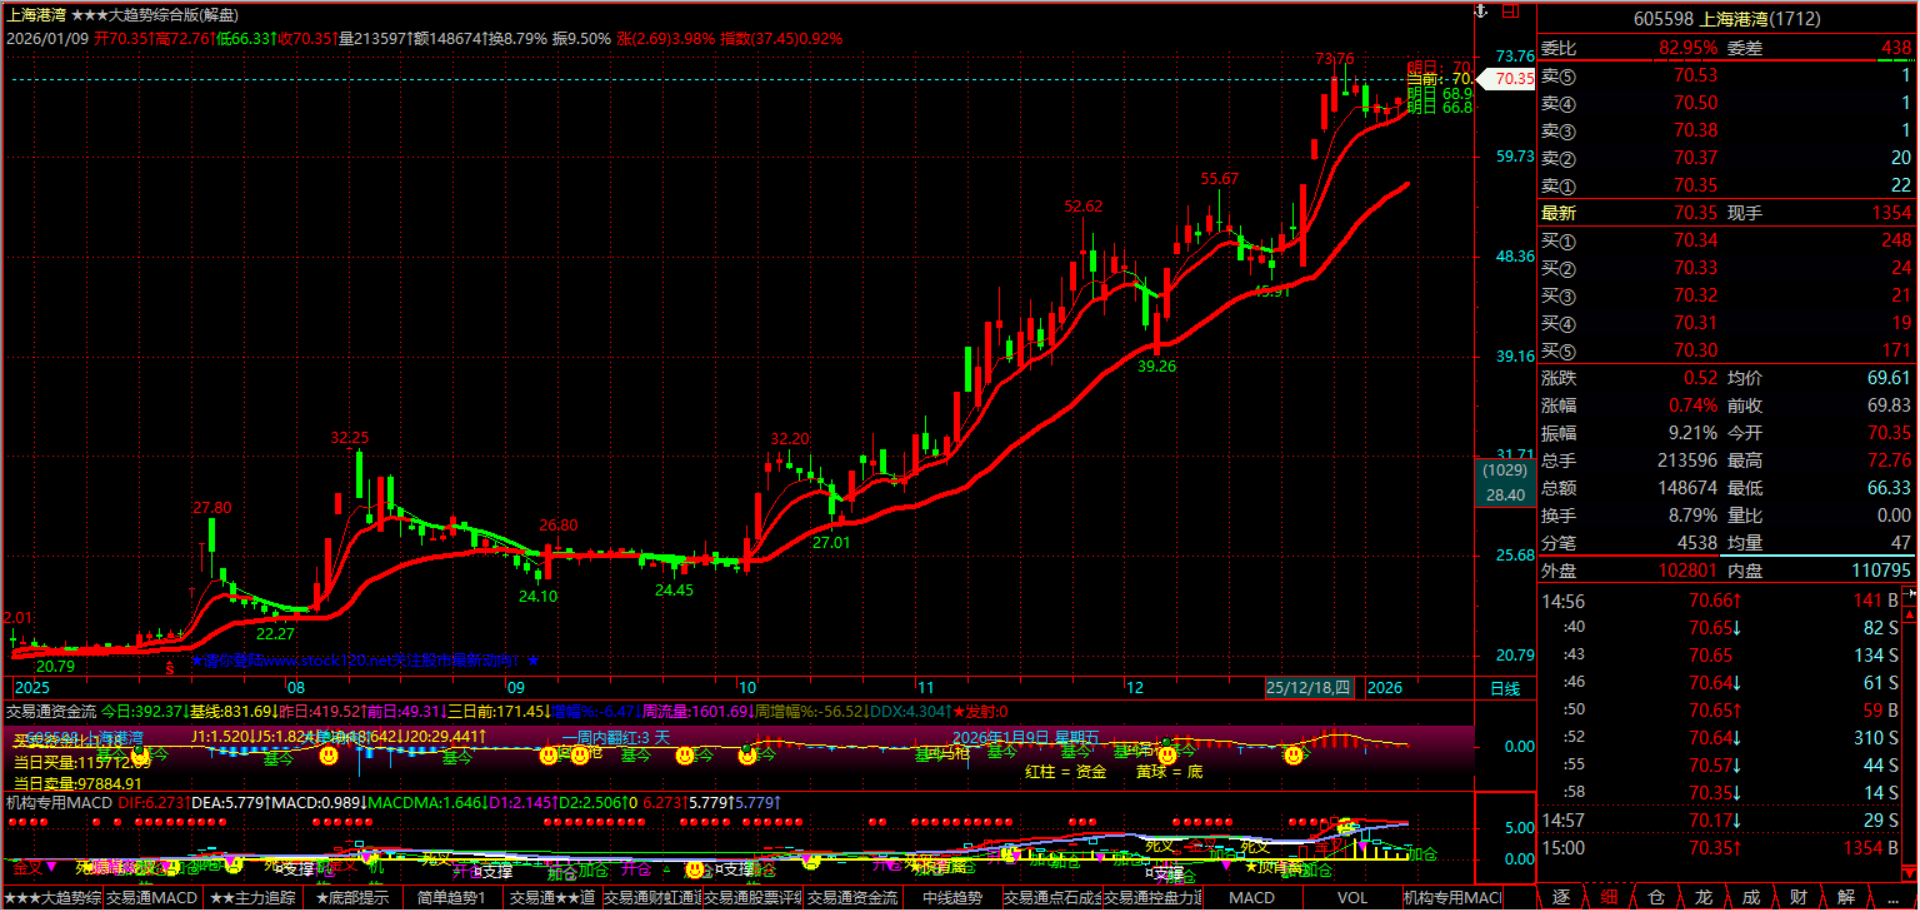Select the VOL indicator tab
The image size is (1920, 910).
tap(1352, 898)
